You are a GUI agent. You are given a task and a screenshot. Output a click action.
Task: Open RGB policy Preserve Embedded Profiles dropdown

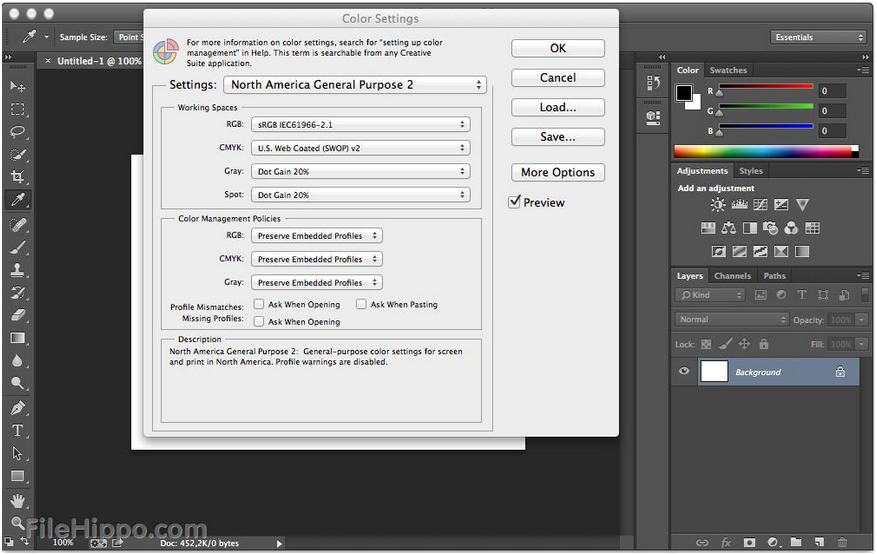(x=317, y=236)
